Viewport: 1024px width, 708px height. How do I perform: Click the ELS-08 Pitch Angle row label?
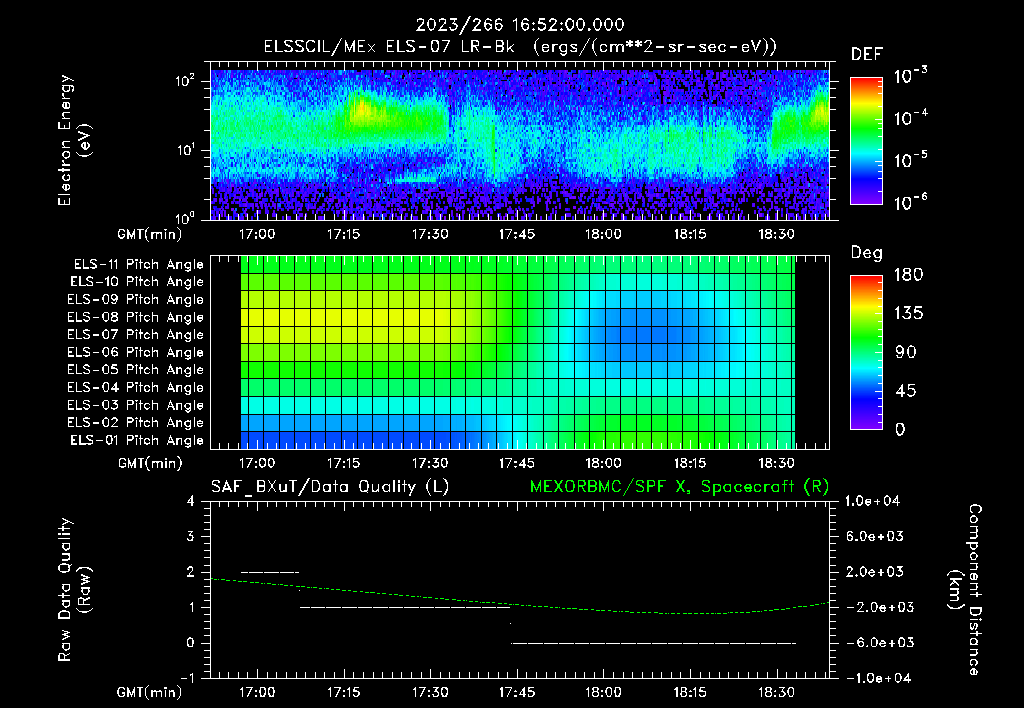click(136, 317)
